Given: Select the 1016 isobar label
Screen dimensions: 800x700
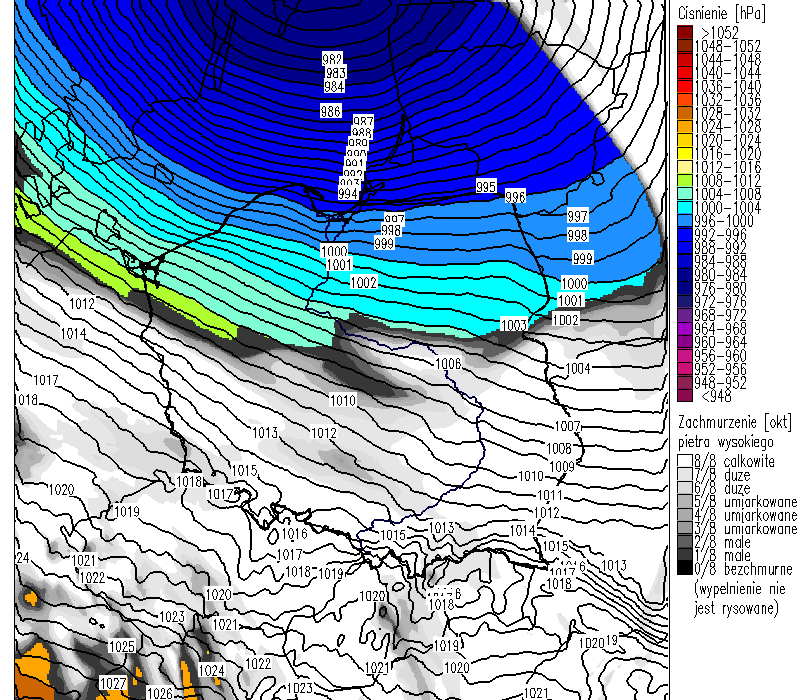Looking at the screenshot, I should pos(294,534).
